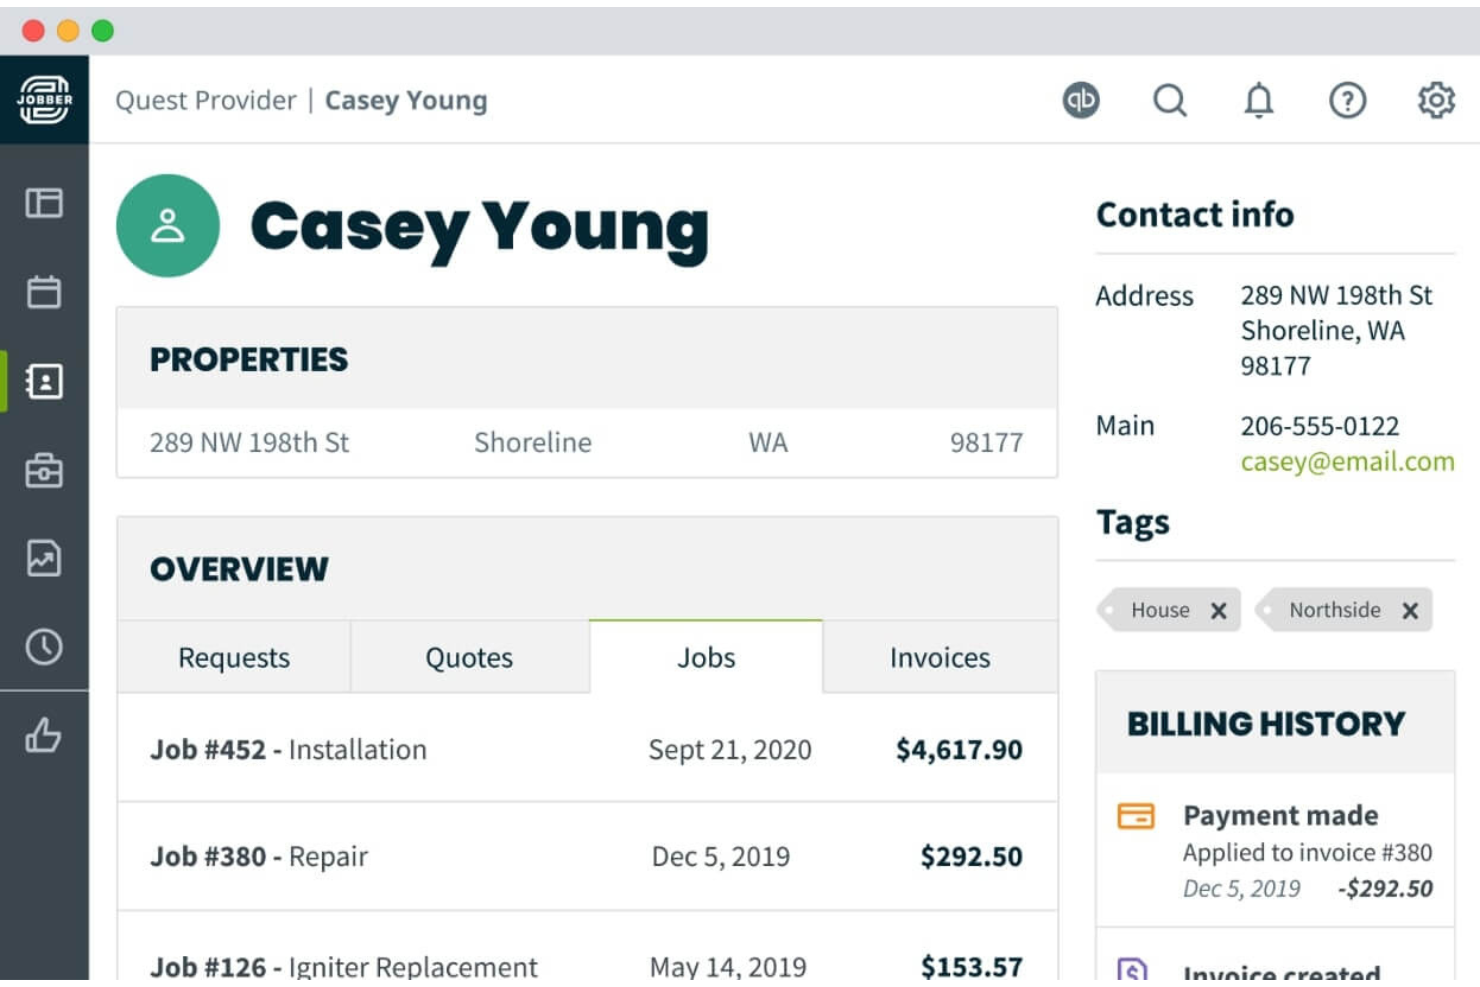This screenshot has width=1480, height=987.
Task: Click Quest Provider breadcrumb
Action: 206,100
